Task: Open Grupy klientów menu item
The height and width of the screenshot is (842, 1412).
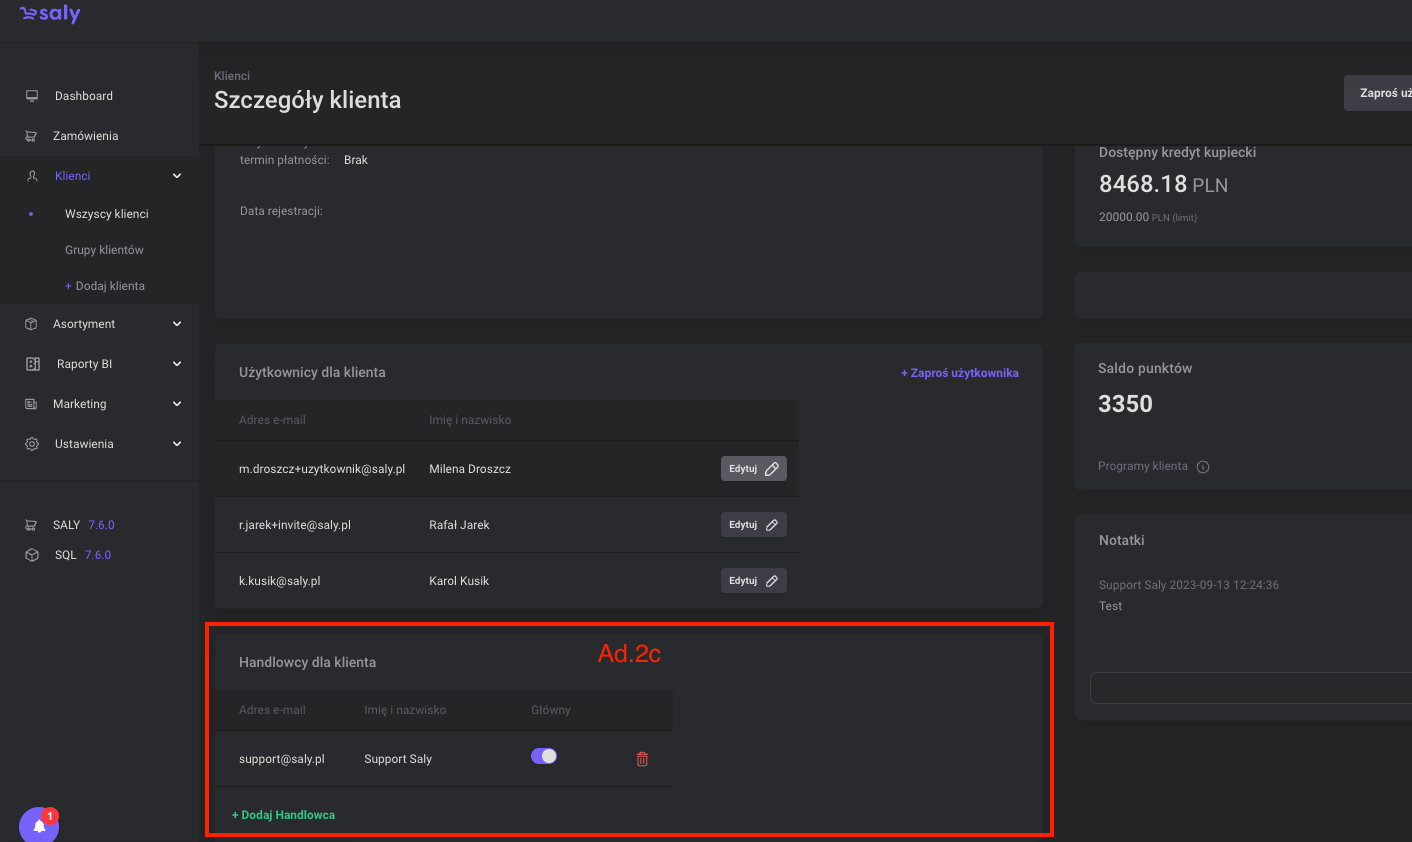Action: click(x=104, y=250)
